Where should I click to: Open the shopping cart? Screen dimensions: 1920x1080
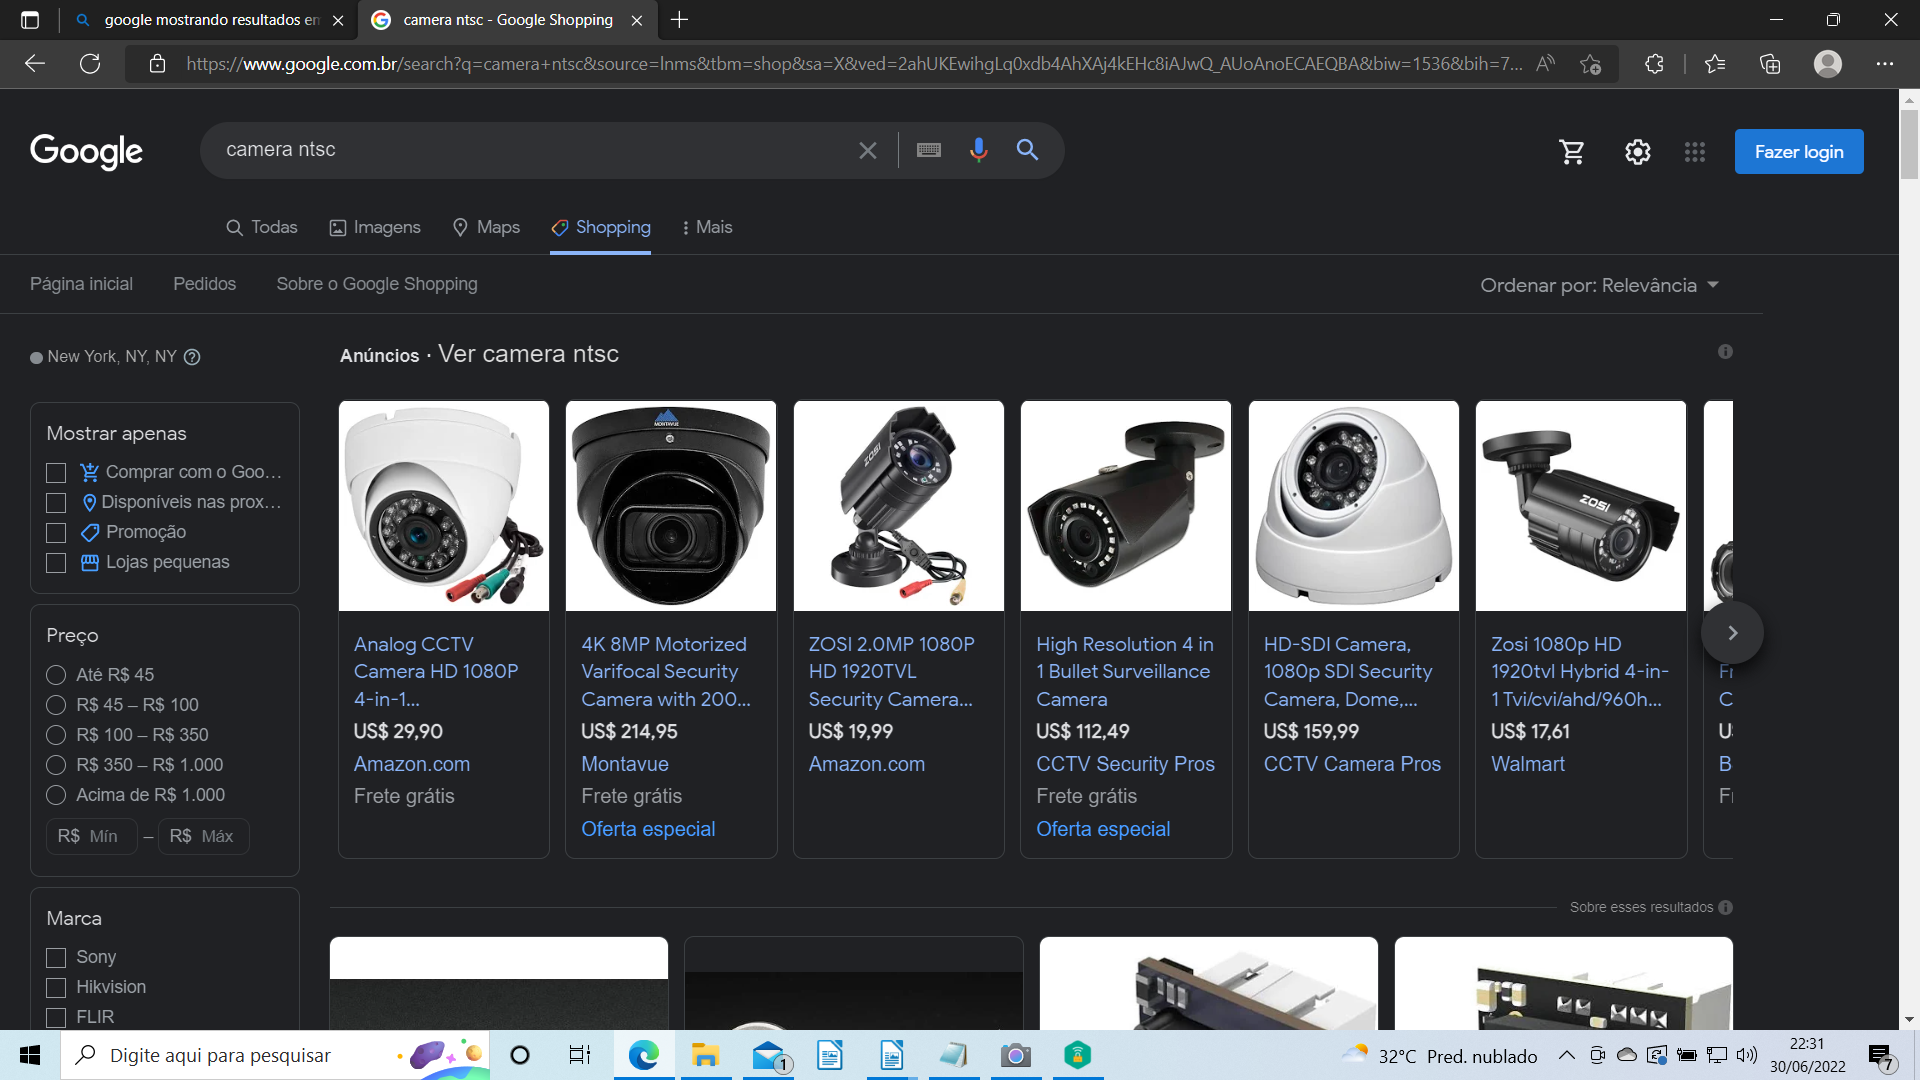(1572, 152)
